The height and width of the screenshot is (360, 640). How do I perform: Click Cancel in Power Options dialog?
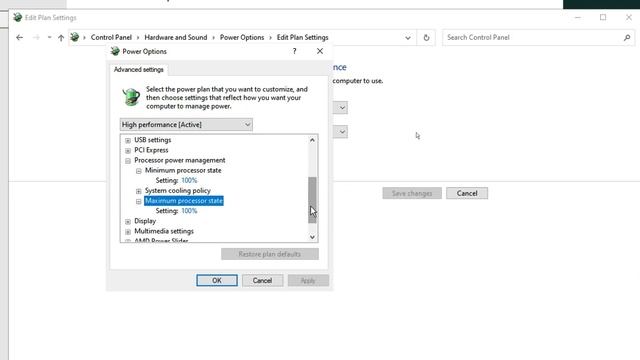(x=262, y=280)
